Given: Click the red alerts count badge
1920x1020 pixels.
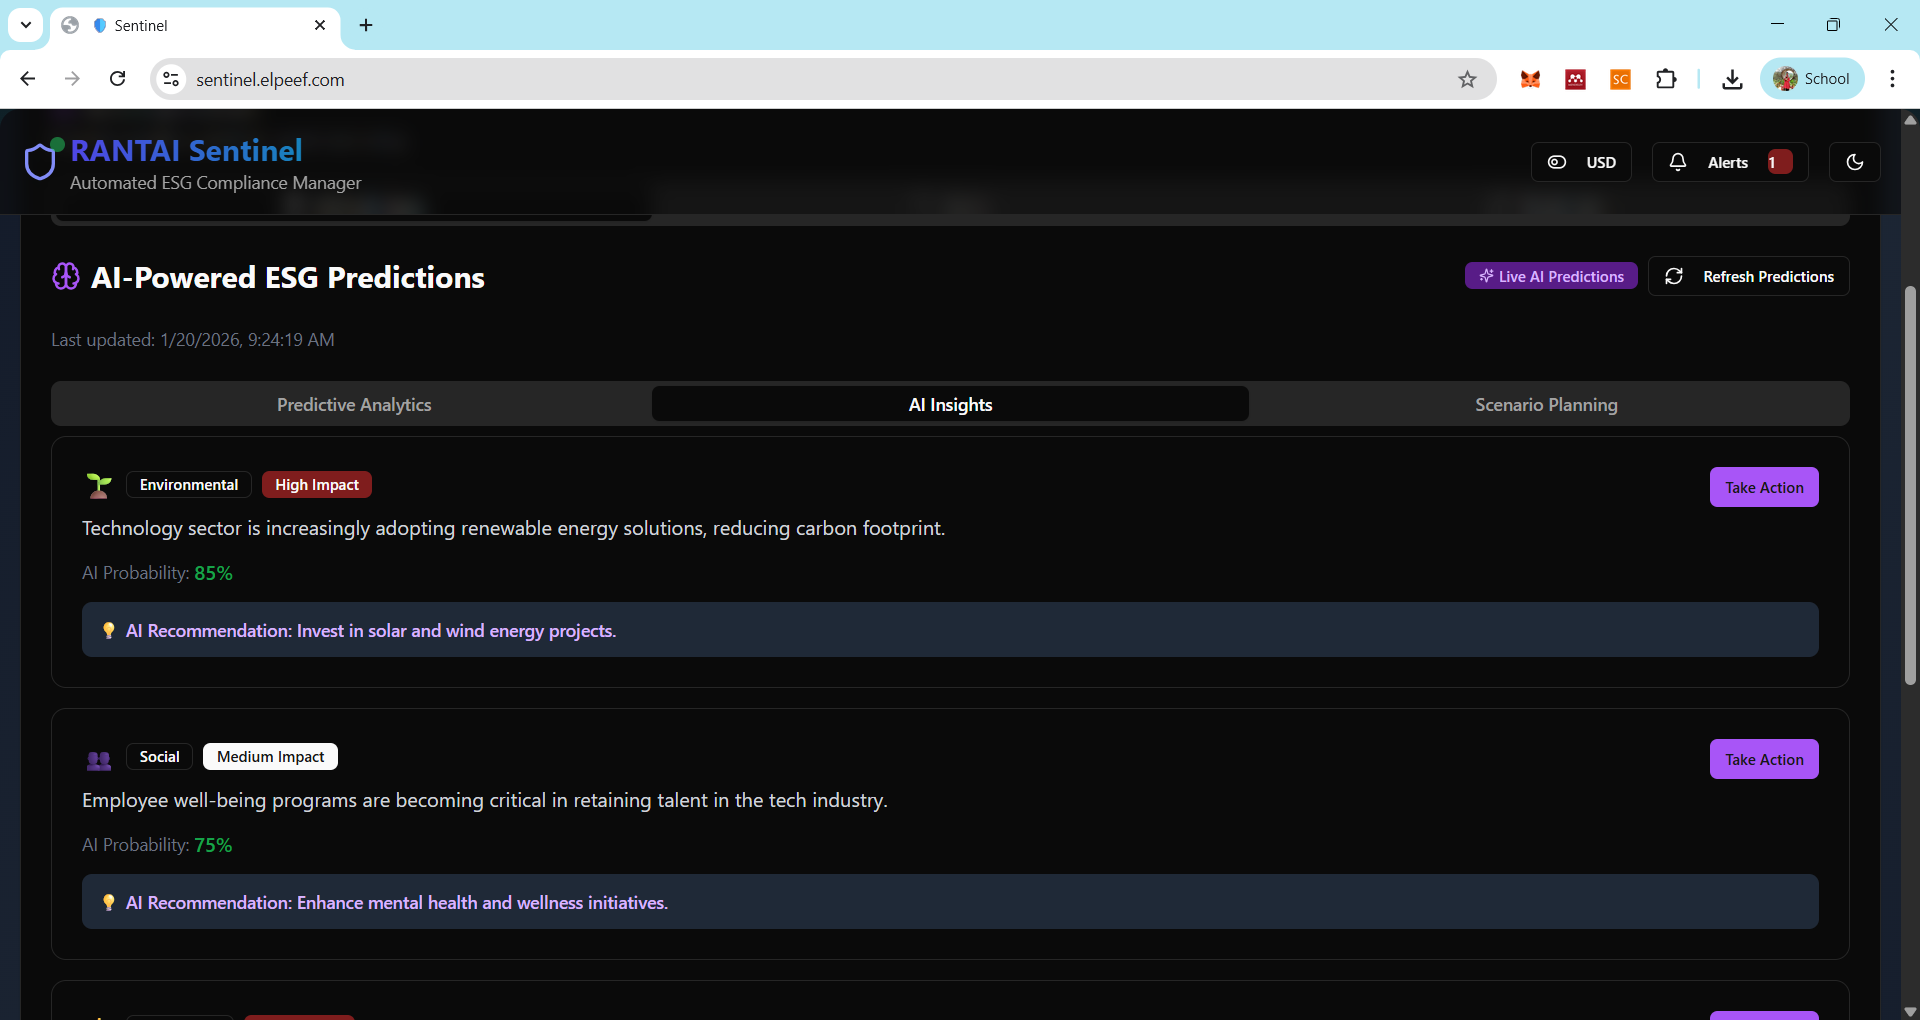Looking at the screenshot, I should (1779, 162).
